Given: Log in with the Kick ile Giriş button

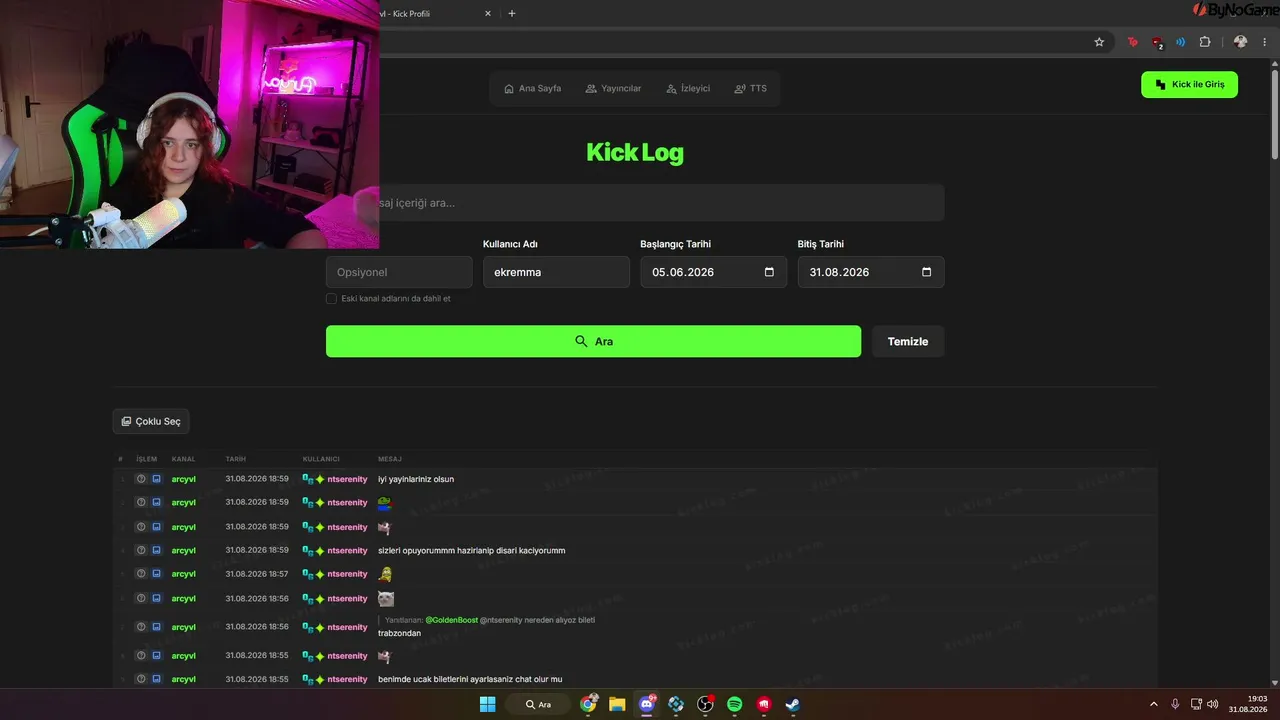Looking at the screenshot, I should (1189, 85).
